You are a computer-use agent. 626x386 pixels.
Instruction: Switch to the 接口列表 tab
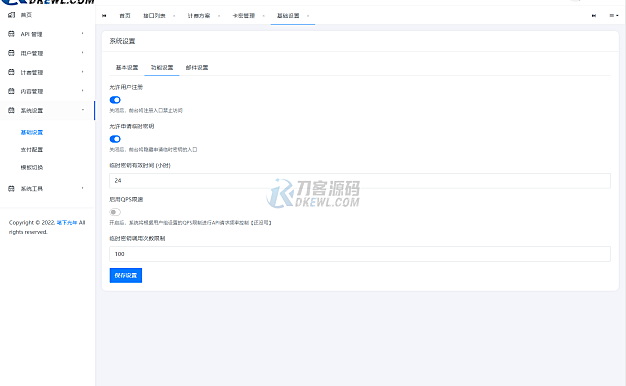(x=154, y=16)
